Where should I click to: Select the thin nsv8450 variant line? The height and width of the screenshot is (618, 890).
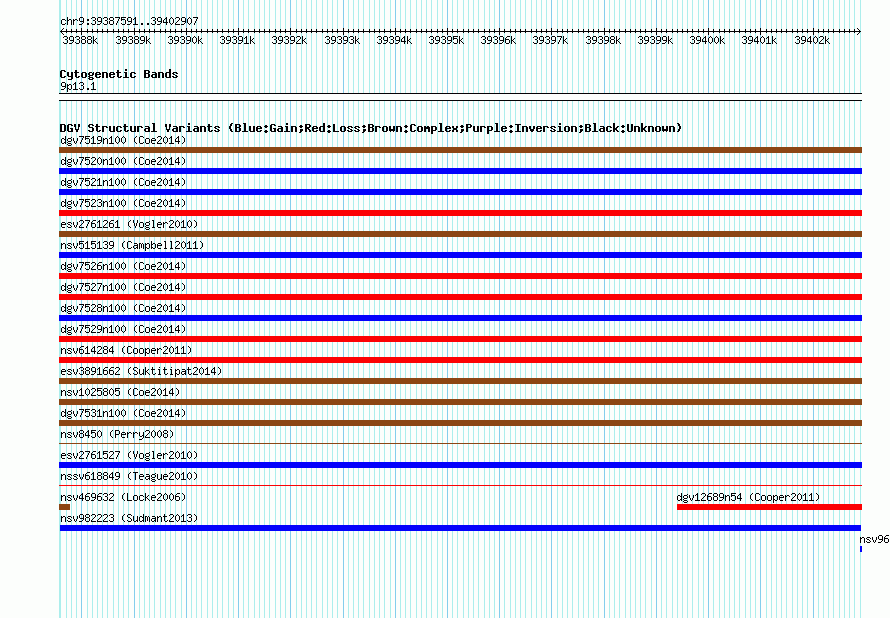[x=460, y=444]
